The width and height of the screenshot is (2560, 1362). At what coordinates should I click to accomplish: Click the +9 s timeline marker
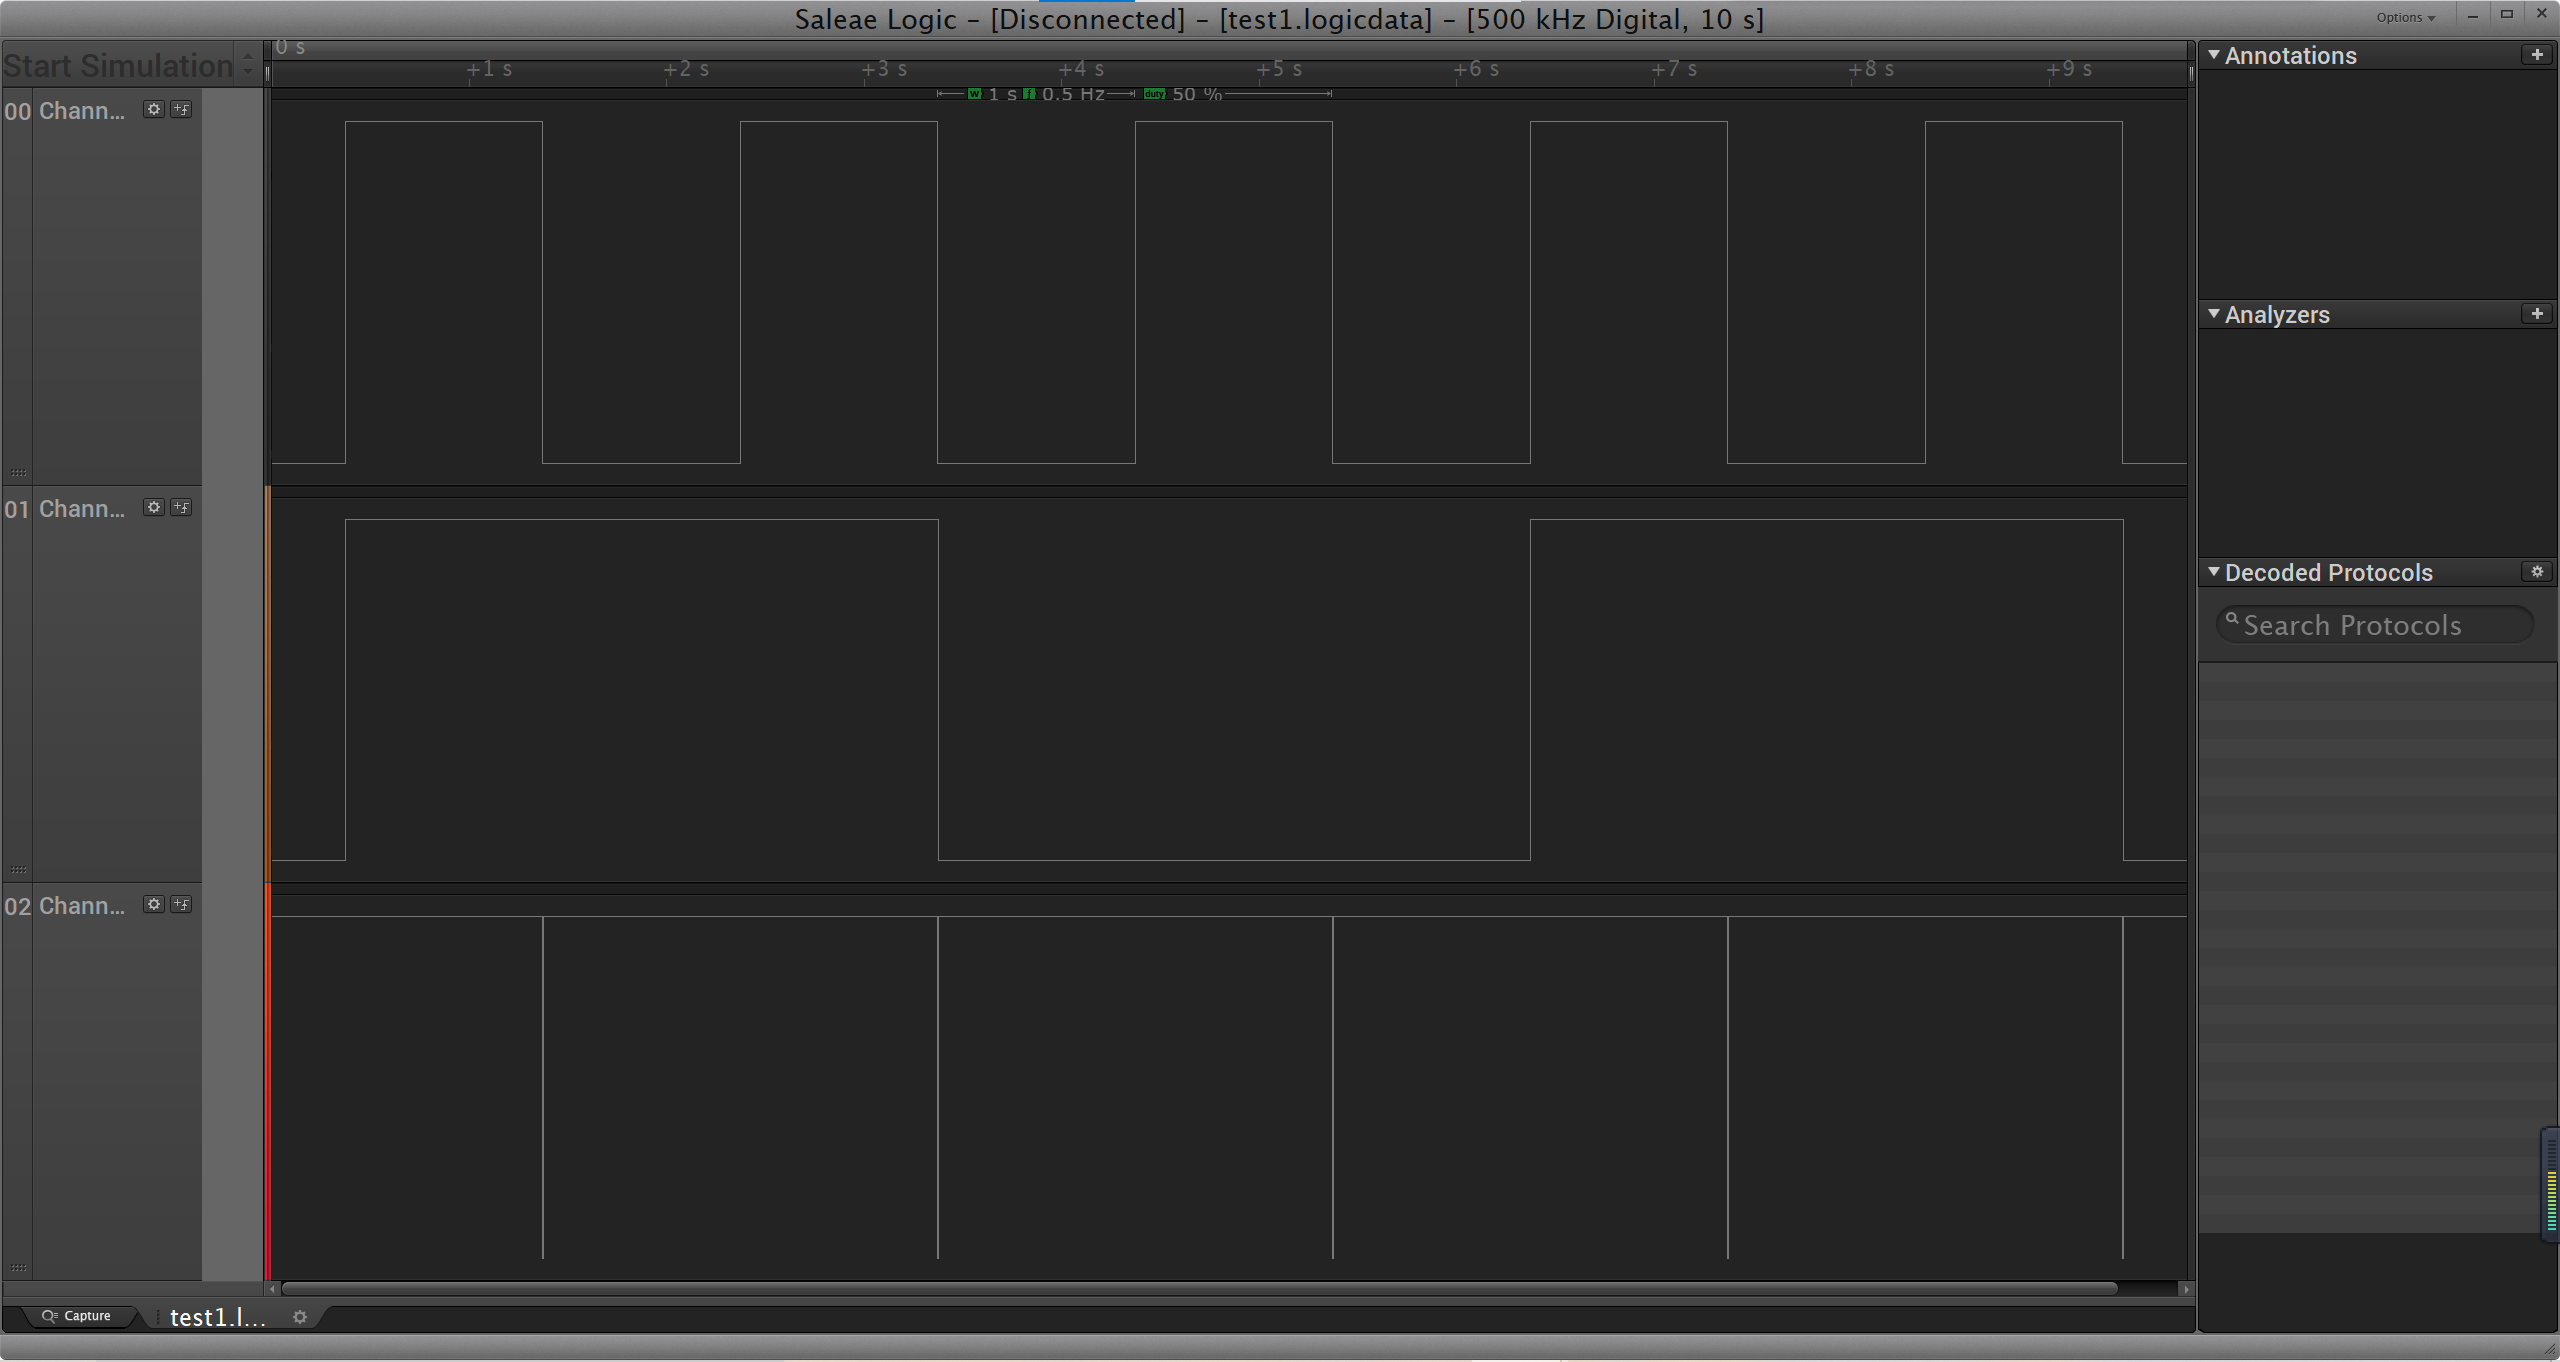pos(2069,69)
